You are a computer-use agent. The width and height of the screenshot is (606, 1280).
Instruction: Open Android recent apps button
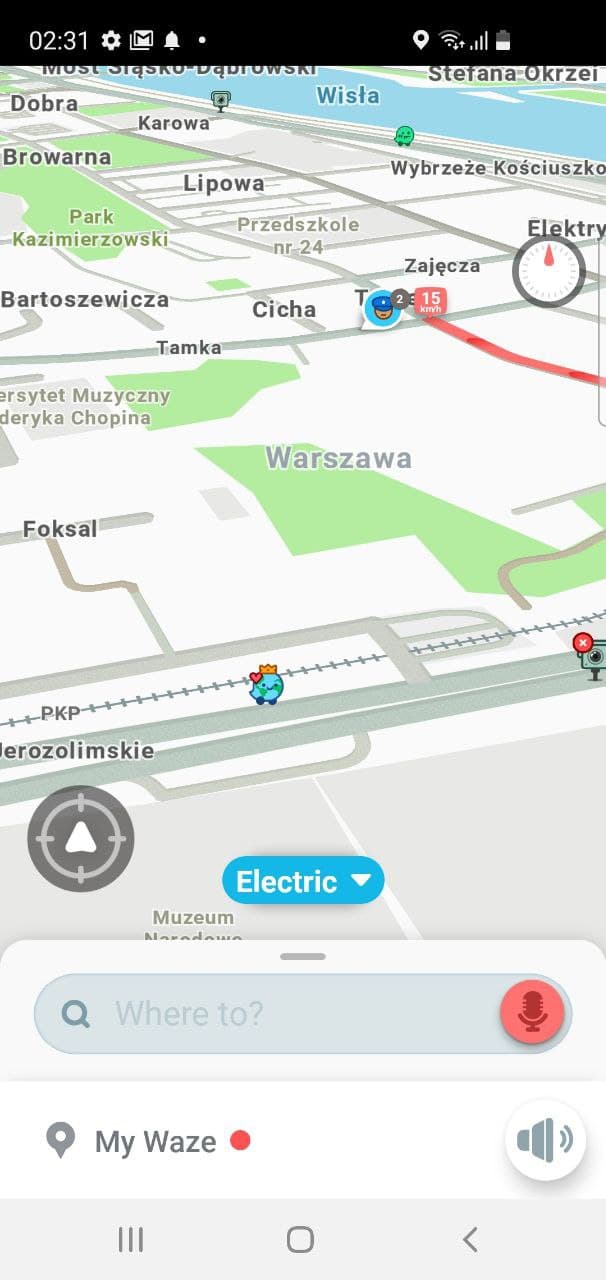click(x=131, y=1240)
